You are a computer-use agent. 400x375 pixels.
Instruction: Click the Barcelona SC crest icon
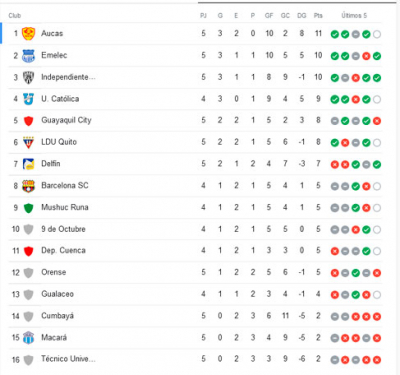pos(28,186)
